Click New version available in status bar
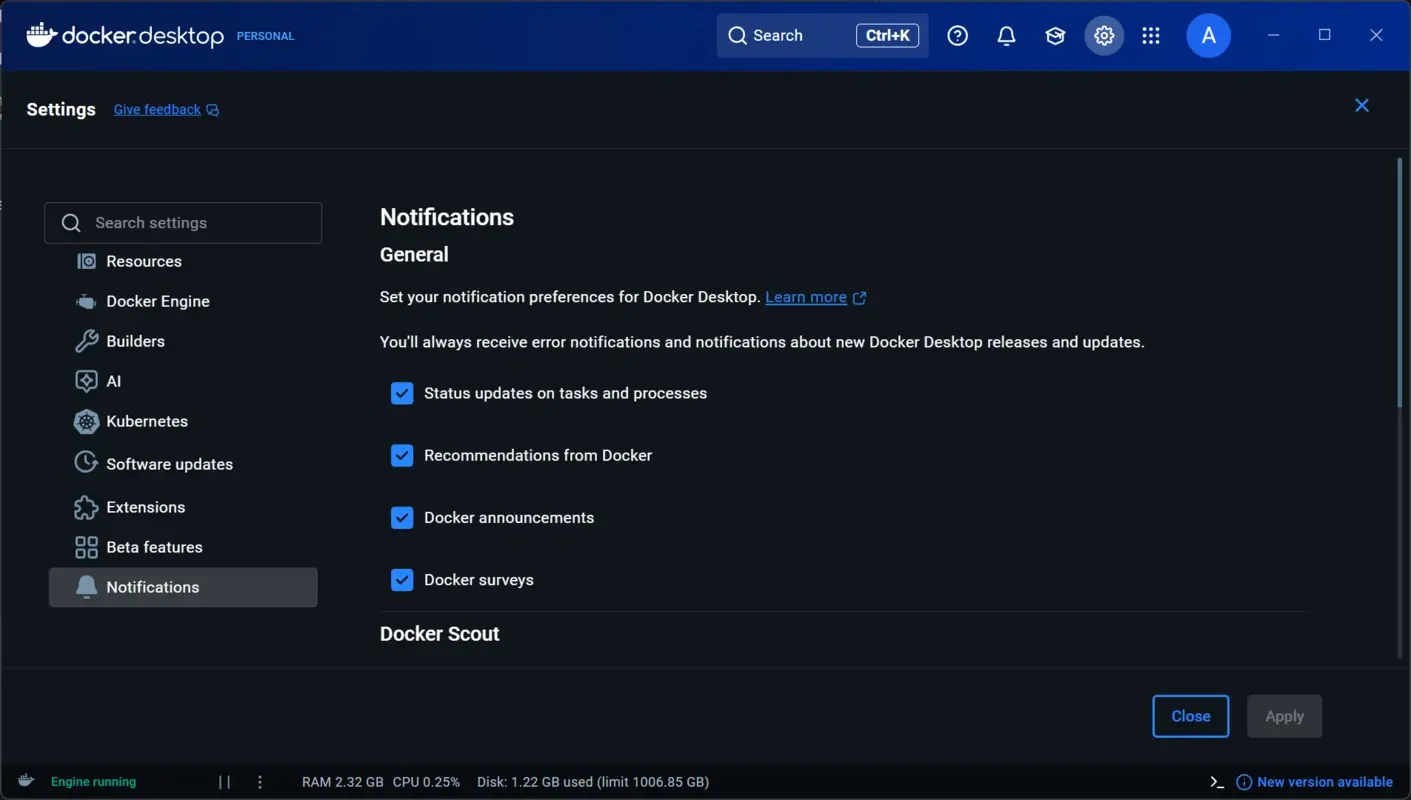Screen dimensions: 1411x800 [x=1324, y=781]
